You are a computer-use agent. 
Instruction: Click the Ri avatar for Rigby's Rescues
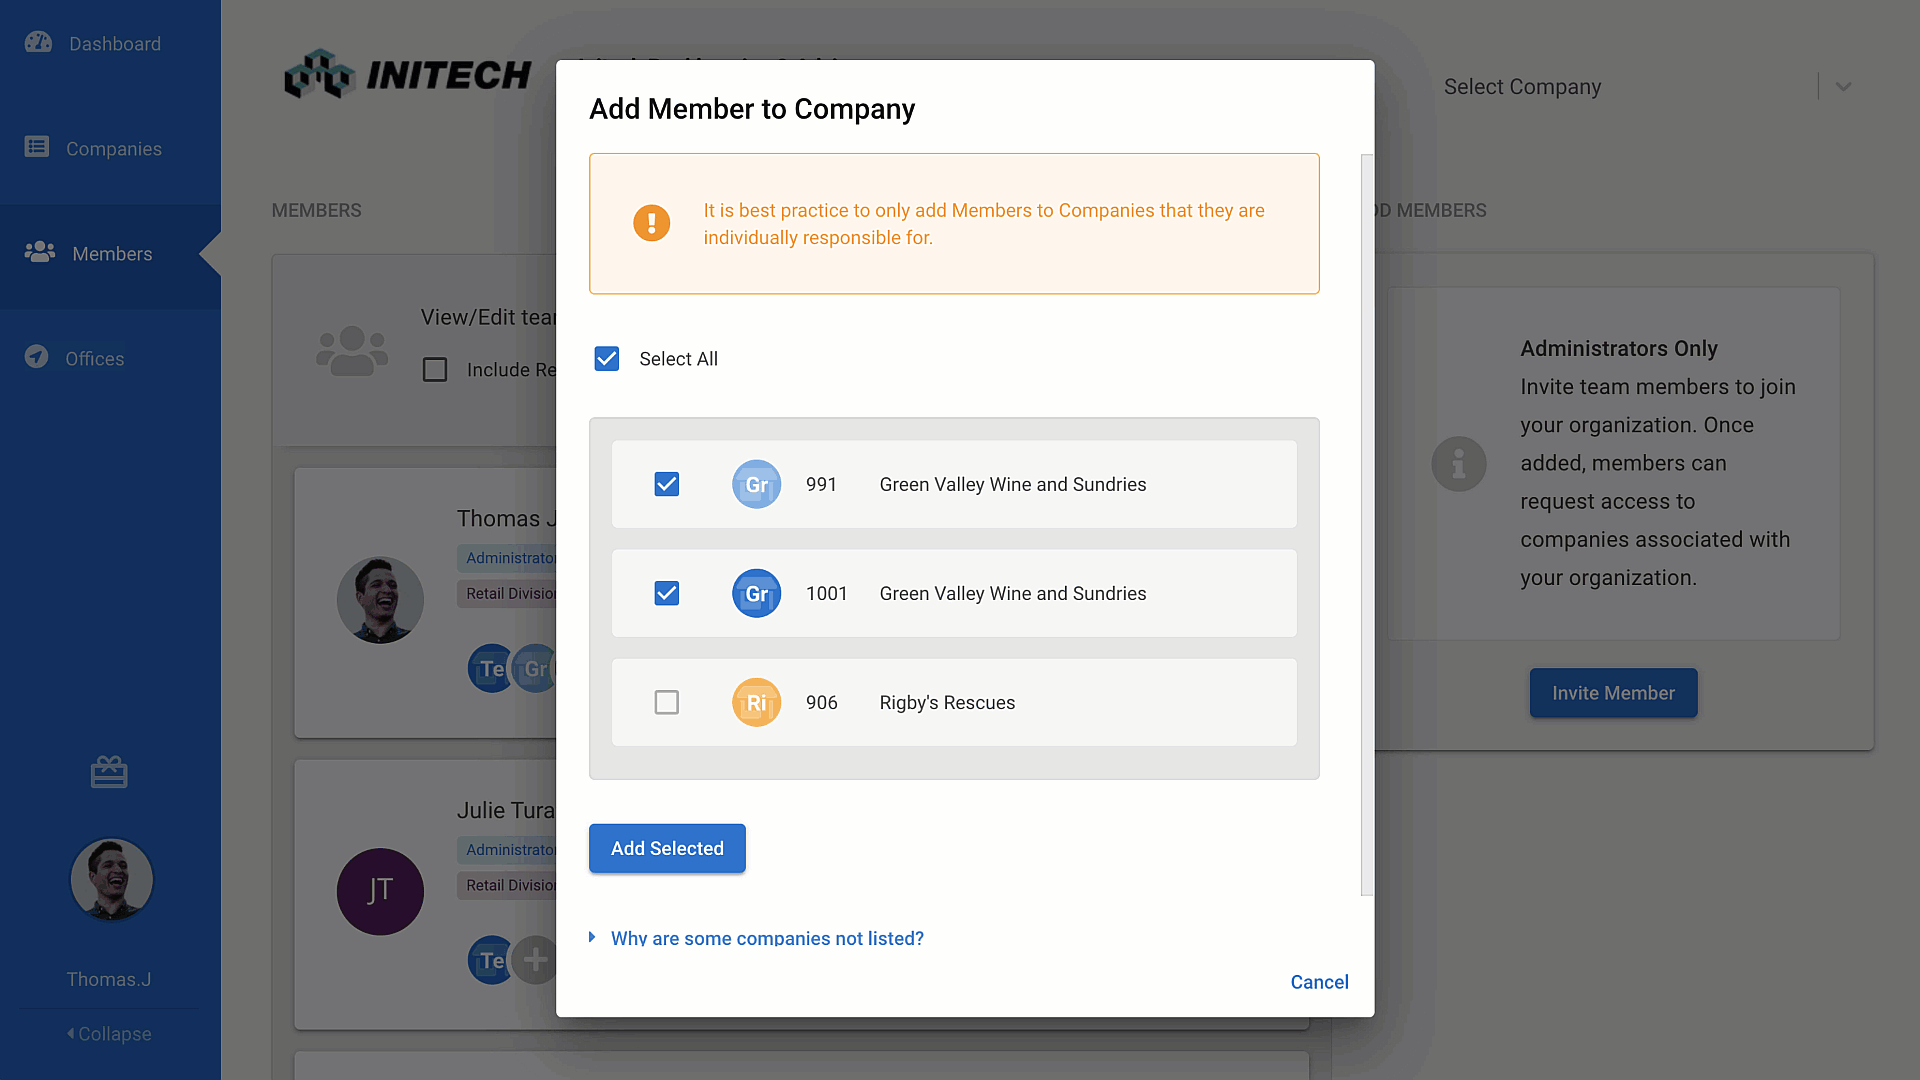pyautogui.click(x=756, y=702)
